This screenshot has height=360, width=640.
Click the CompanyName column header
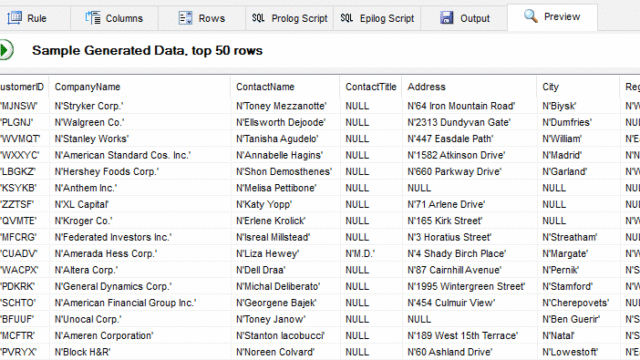click(139, 87)
